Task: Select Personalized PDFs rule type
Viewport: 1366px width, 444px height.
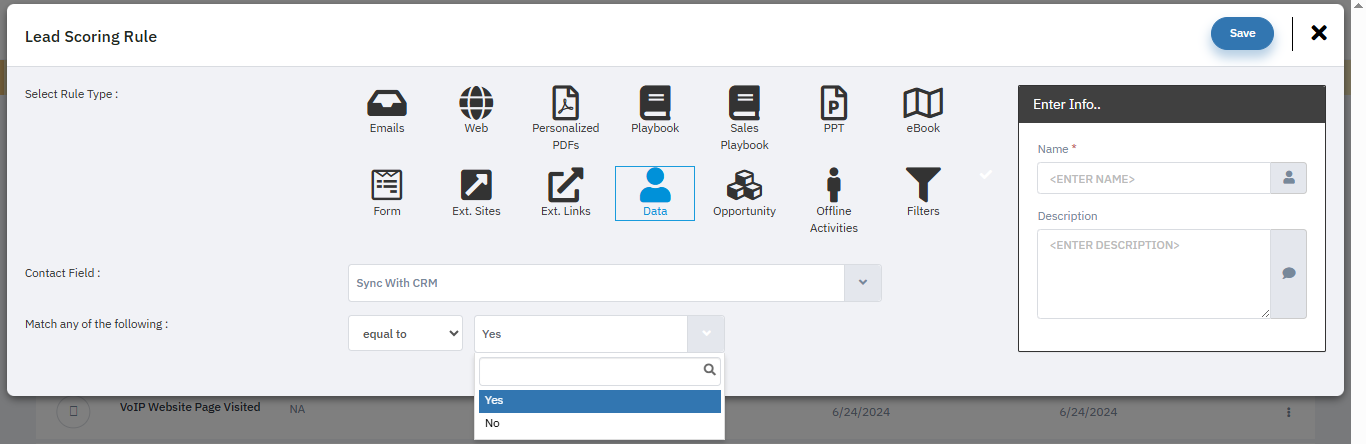Action: point(566,103)
